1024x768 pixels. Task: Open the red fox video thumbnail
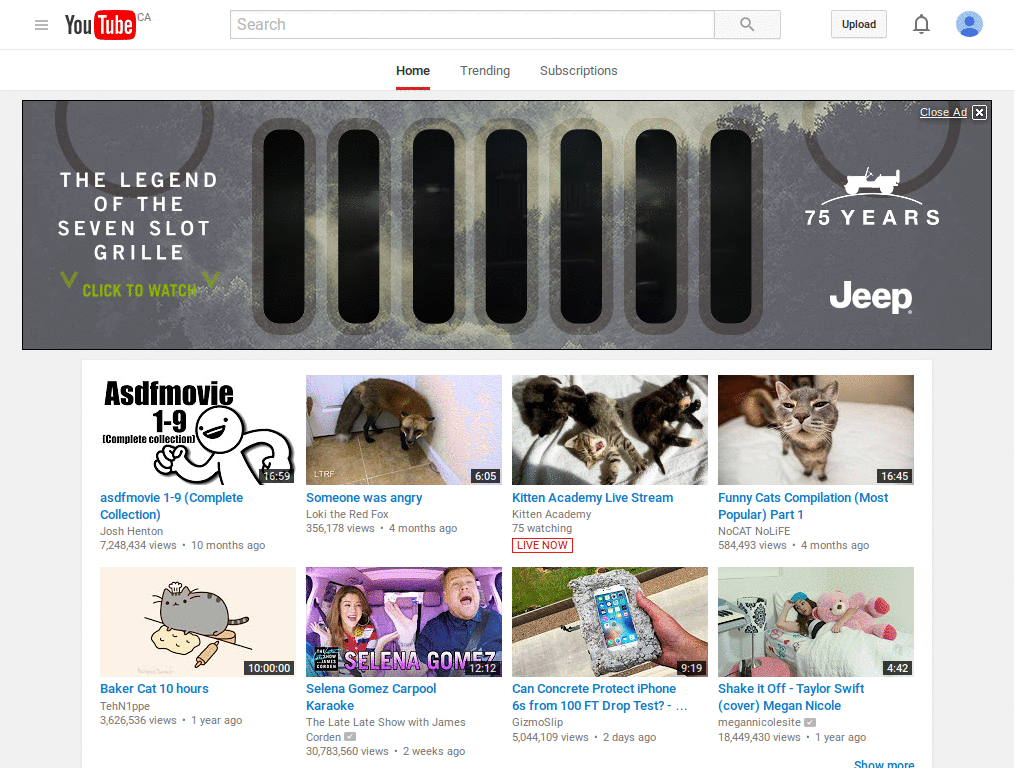pos(404,430)
